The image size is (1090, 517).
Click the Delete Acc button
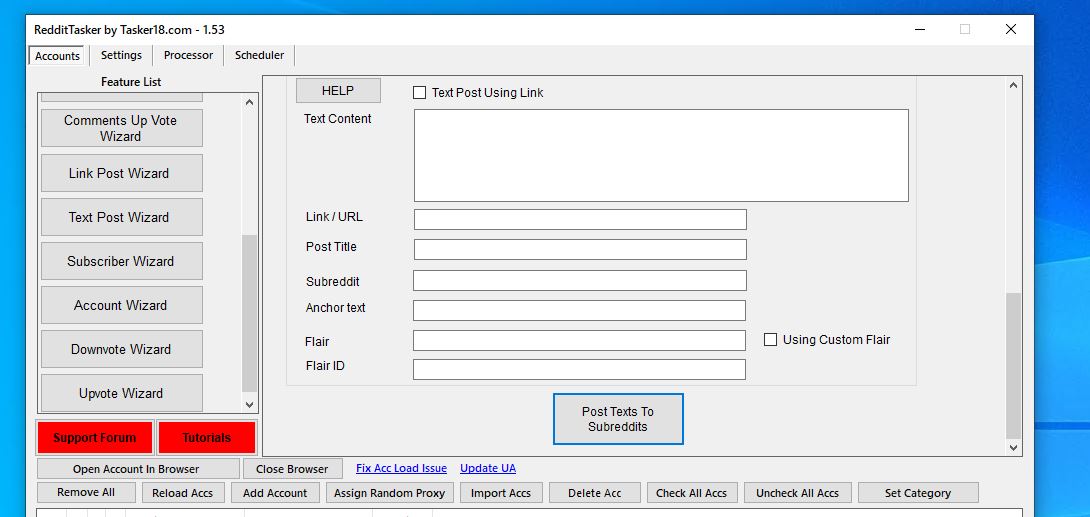click(595, 493)
